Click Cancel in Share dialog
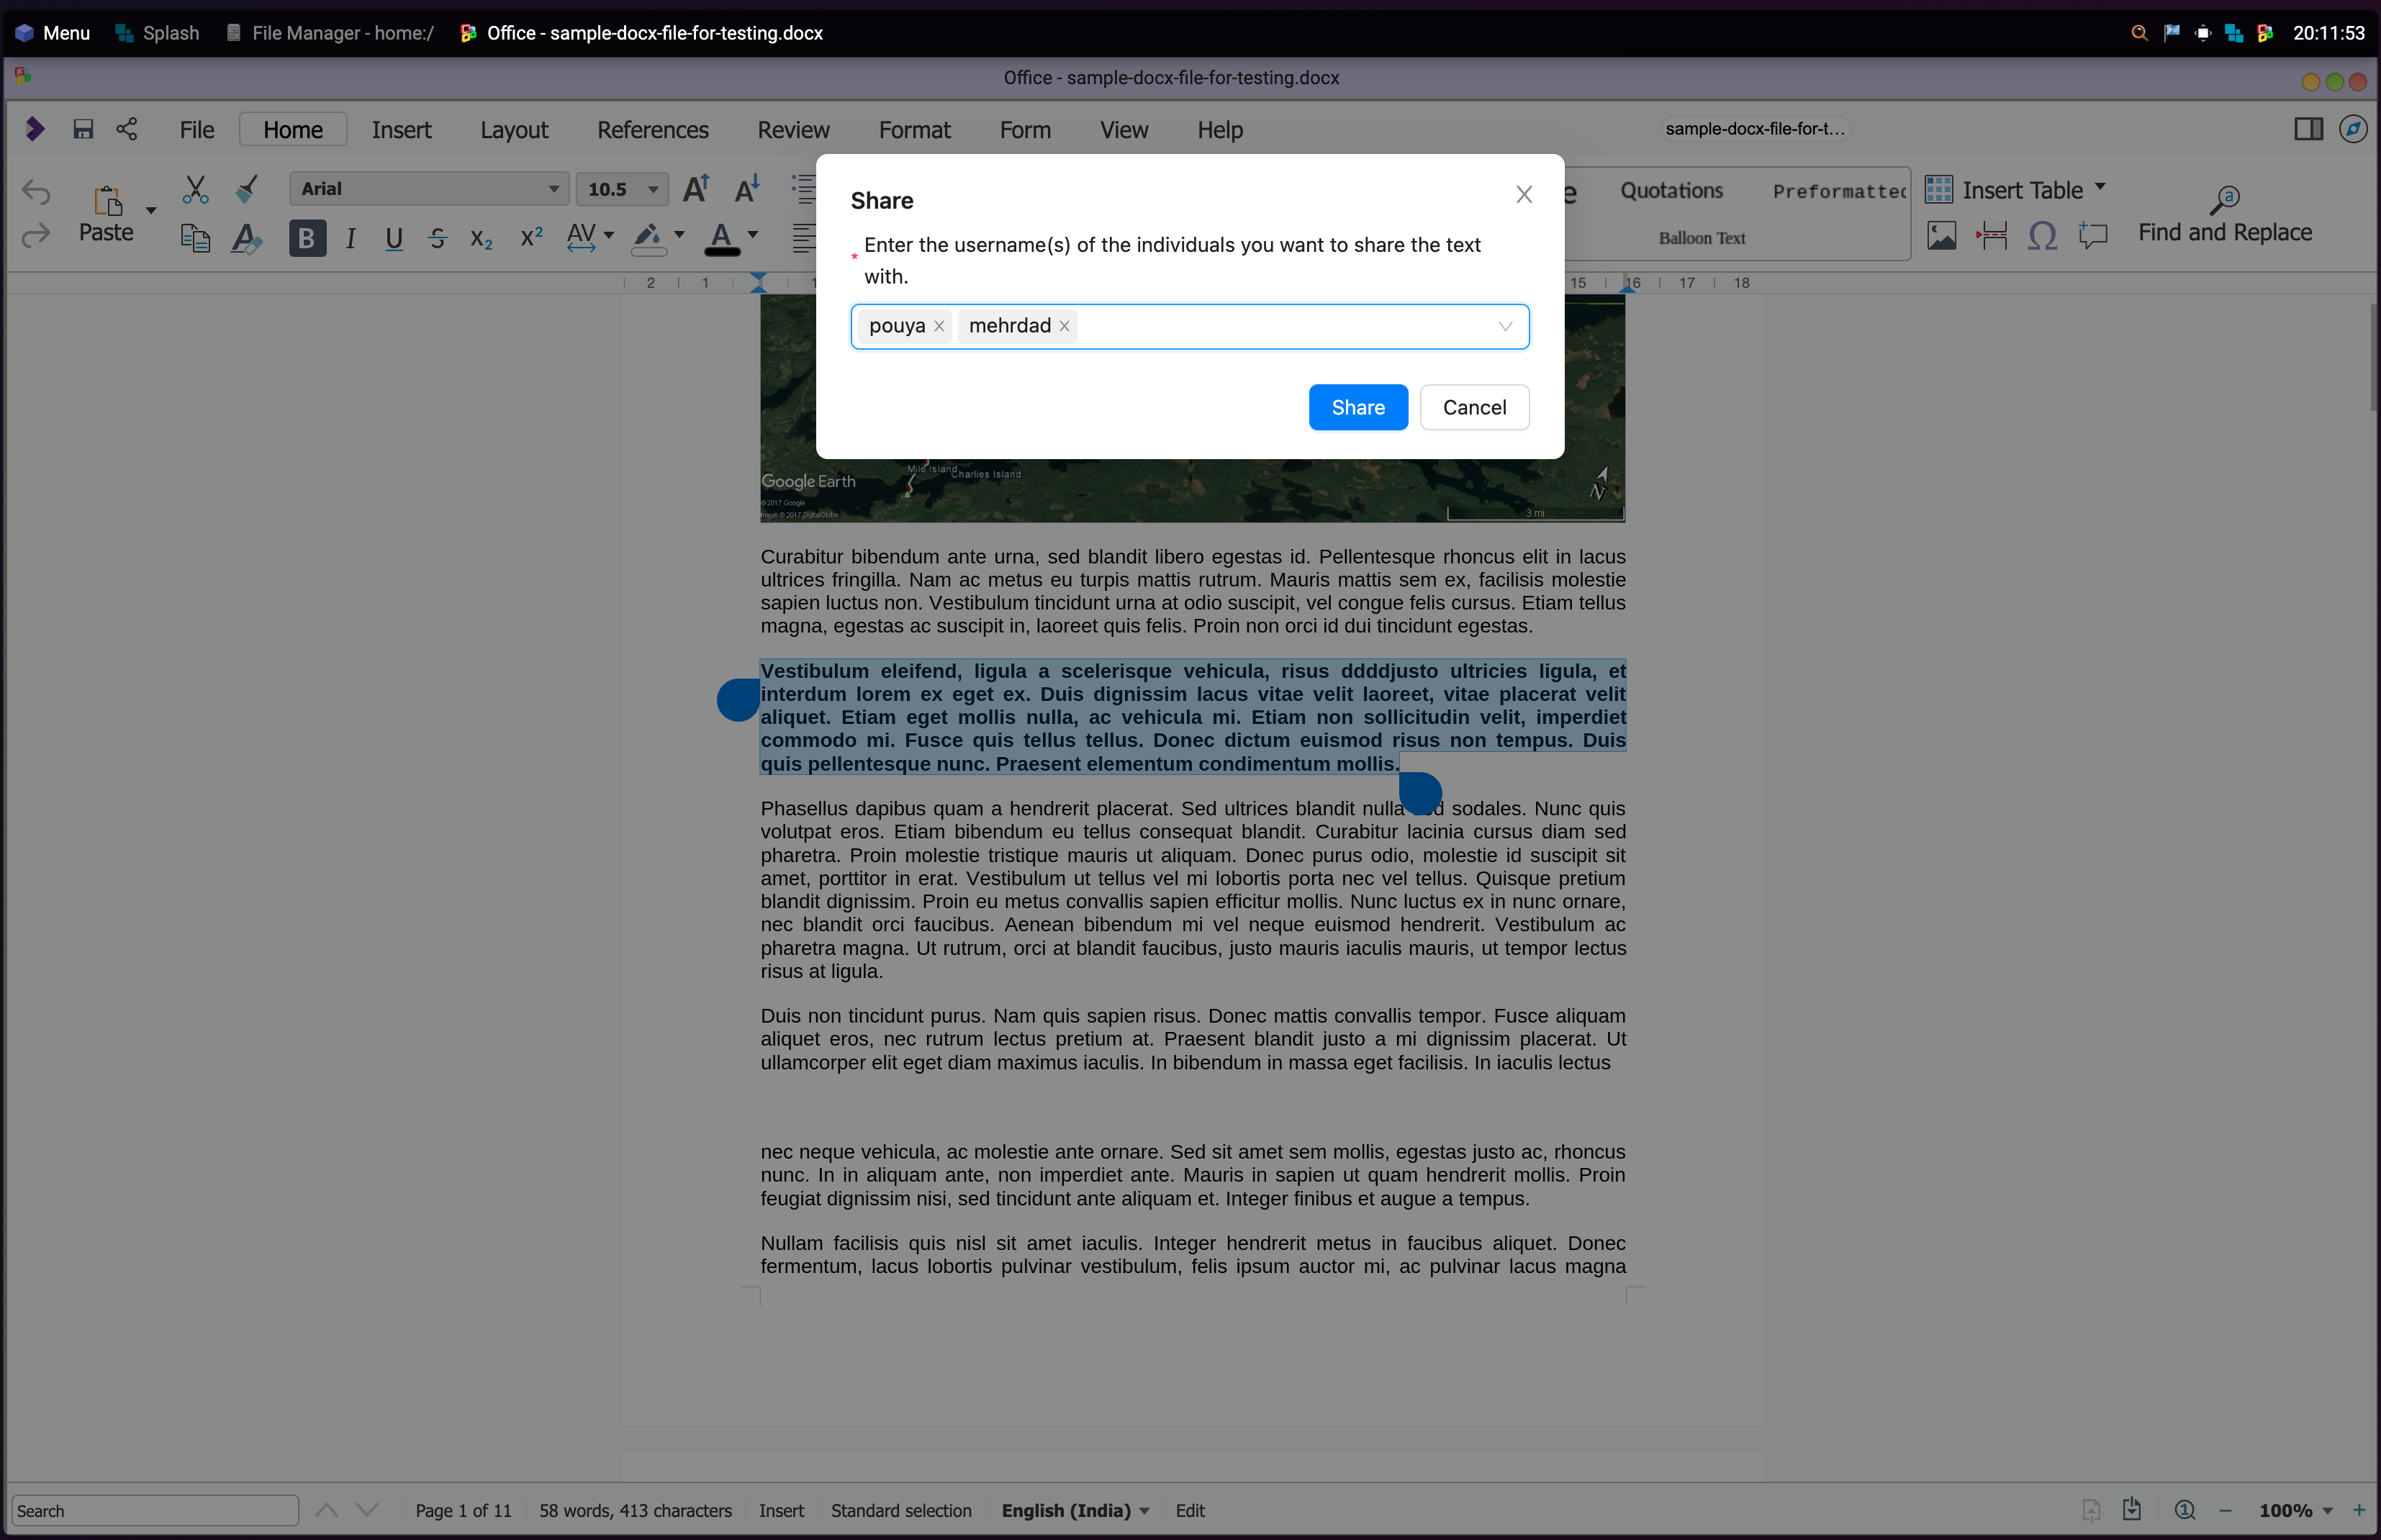The image size is (2381, 1540). click(x=1474, y=407)
